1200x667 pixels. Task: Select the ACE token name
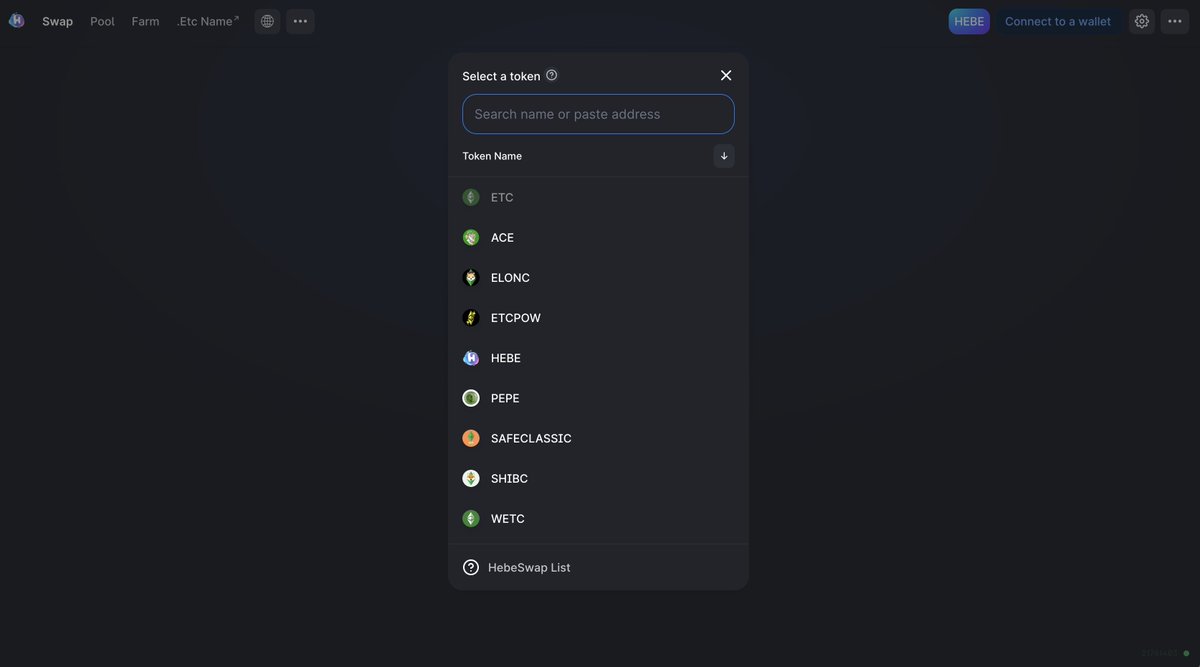tap(502, 237)
